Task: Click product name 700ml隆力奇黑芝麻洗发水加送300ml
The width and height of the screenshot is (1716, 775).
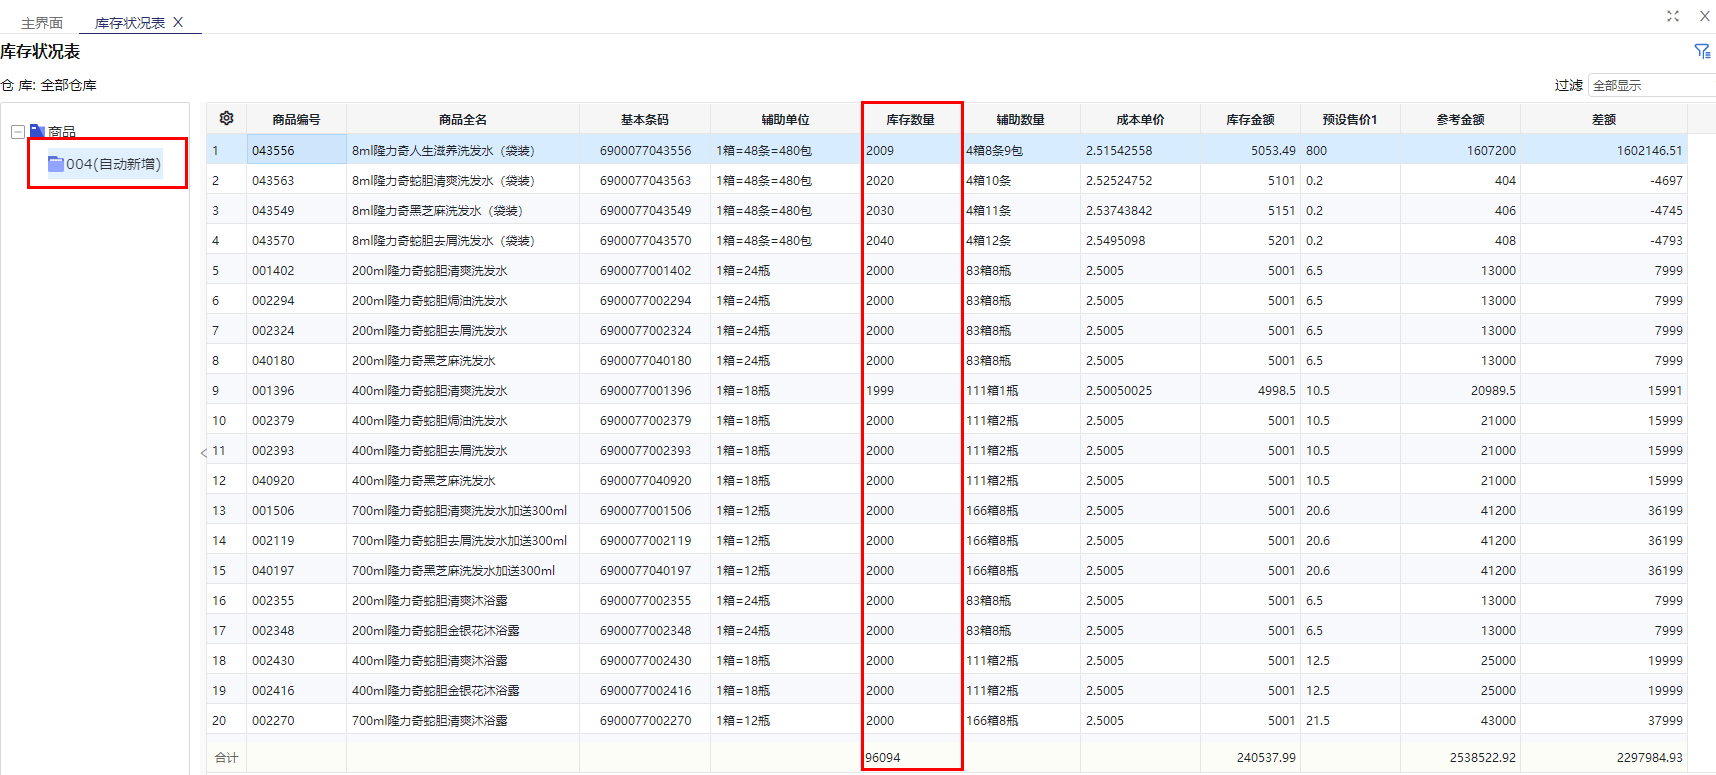Action: click(453, 570)
